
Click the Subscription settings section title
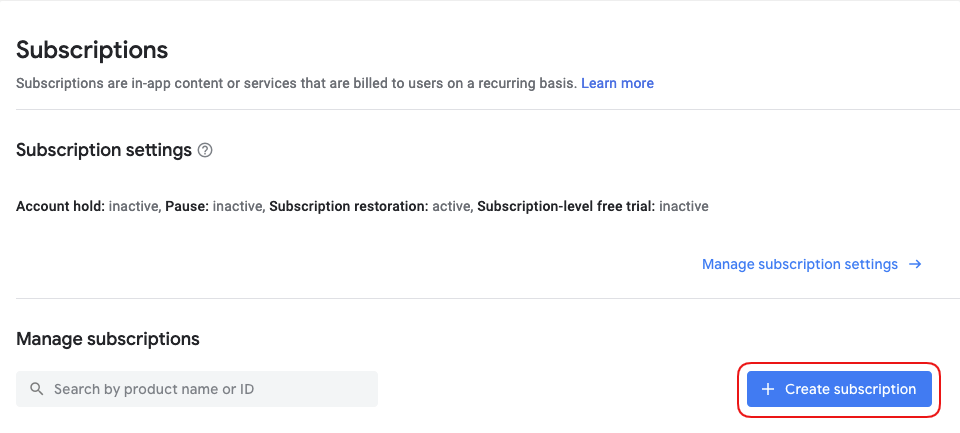point(104,150)
